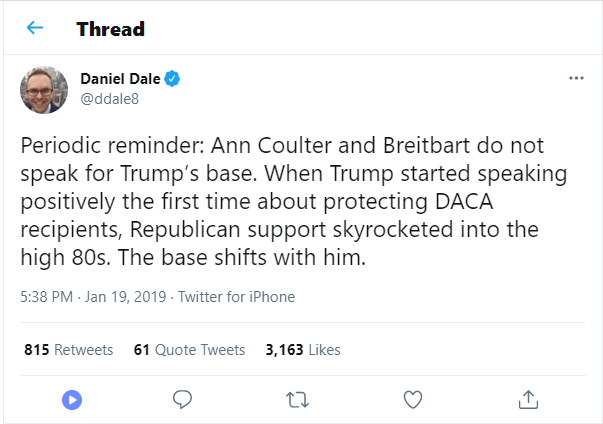Click the blue circular play icon
603x424 pixels.
[71, 399]
